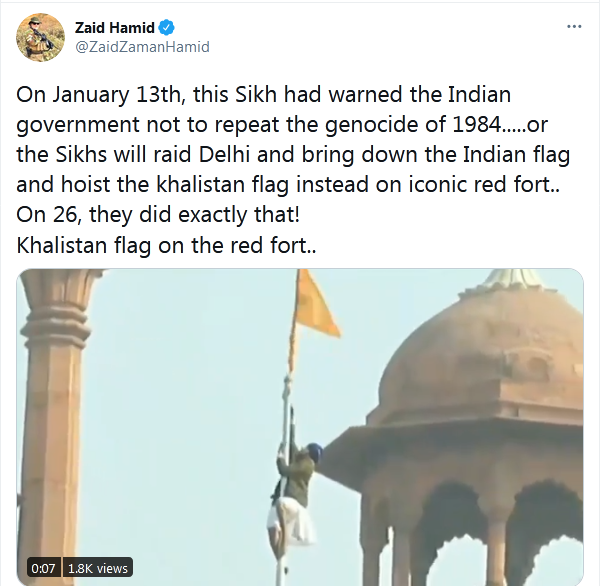This screenshot has width=600, height=586.
Task: Visit the @ZaidZamanHamid handle
Action: pyautogui.click(x=142, y=47)
